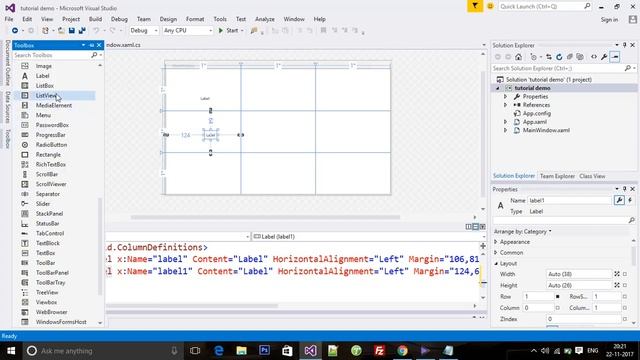Click Sync with Active Document icon
The image size is (640, 360).
pos(549,57)
